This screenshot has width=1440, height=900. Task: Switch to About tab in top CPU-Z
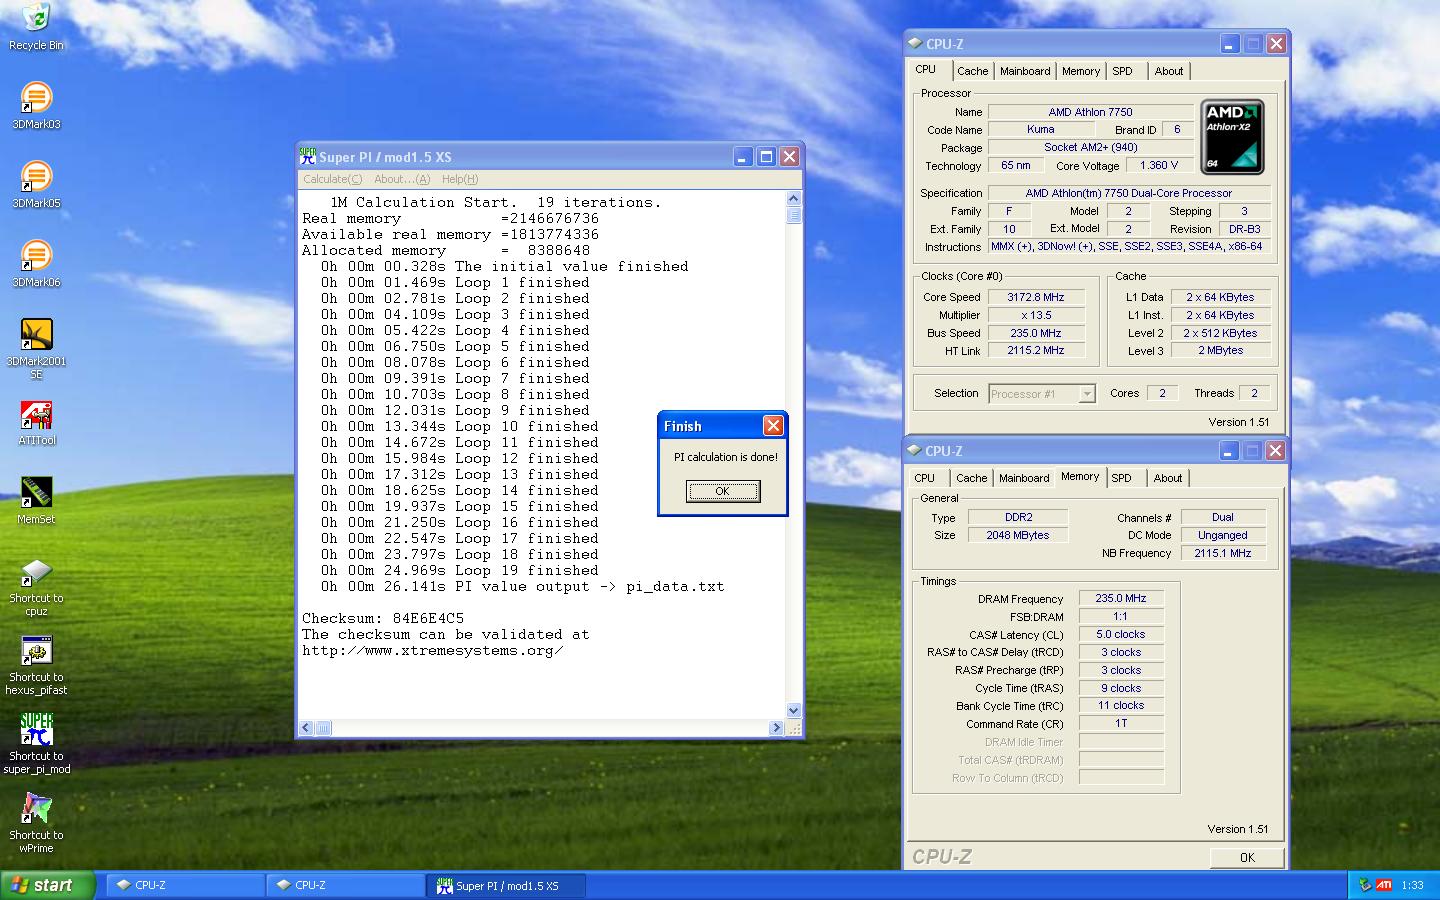click(x=1169, y=71)
